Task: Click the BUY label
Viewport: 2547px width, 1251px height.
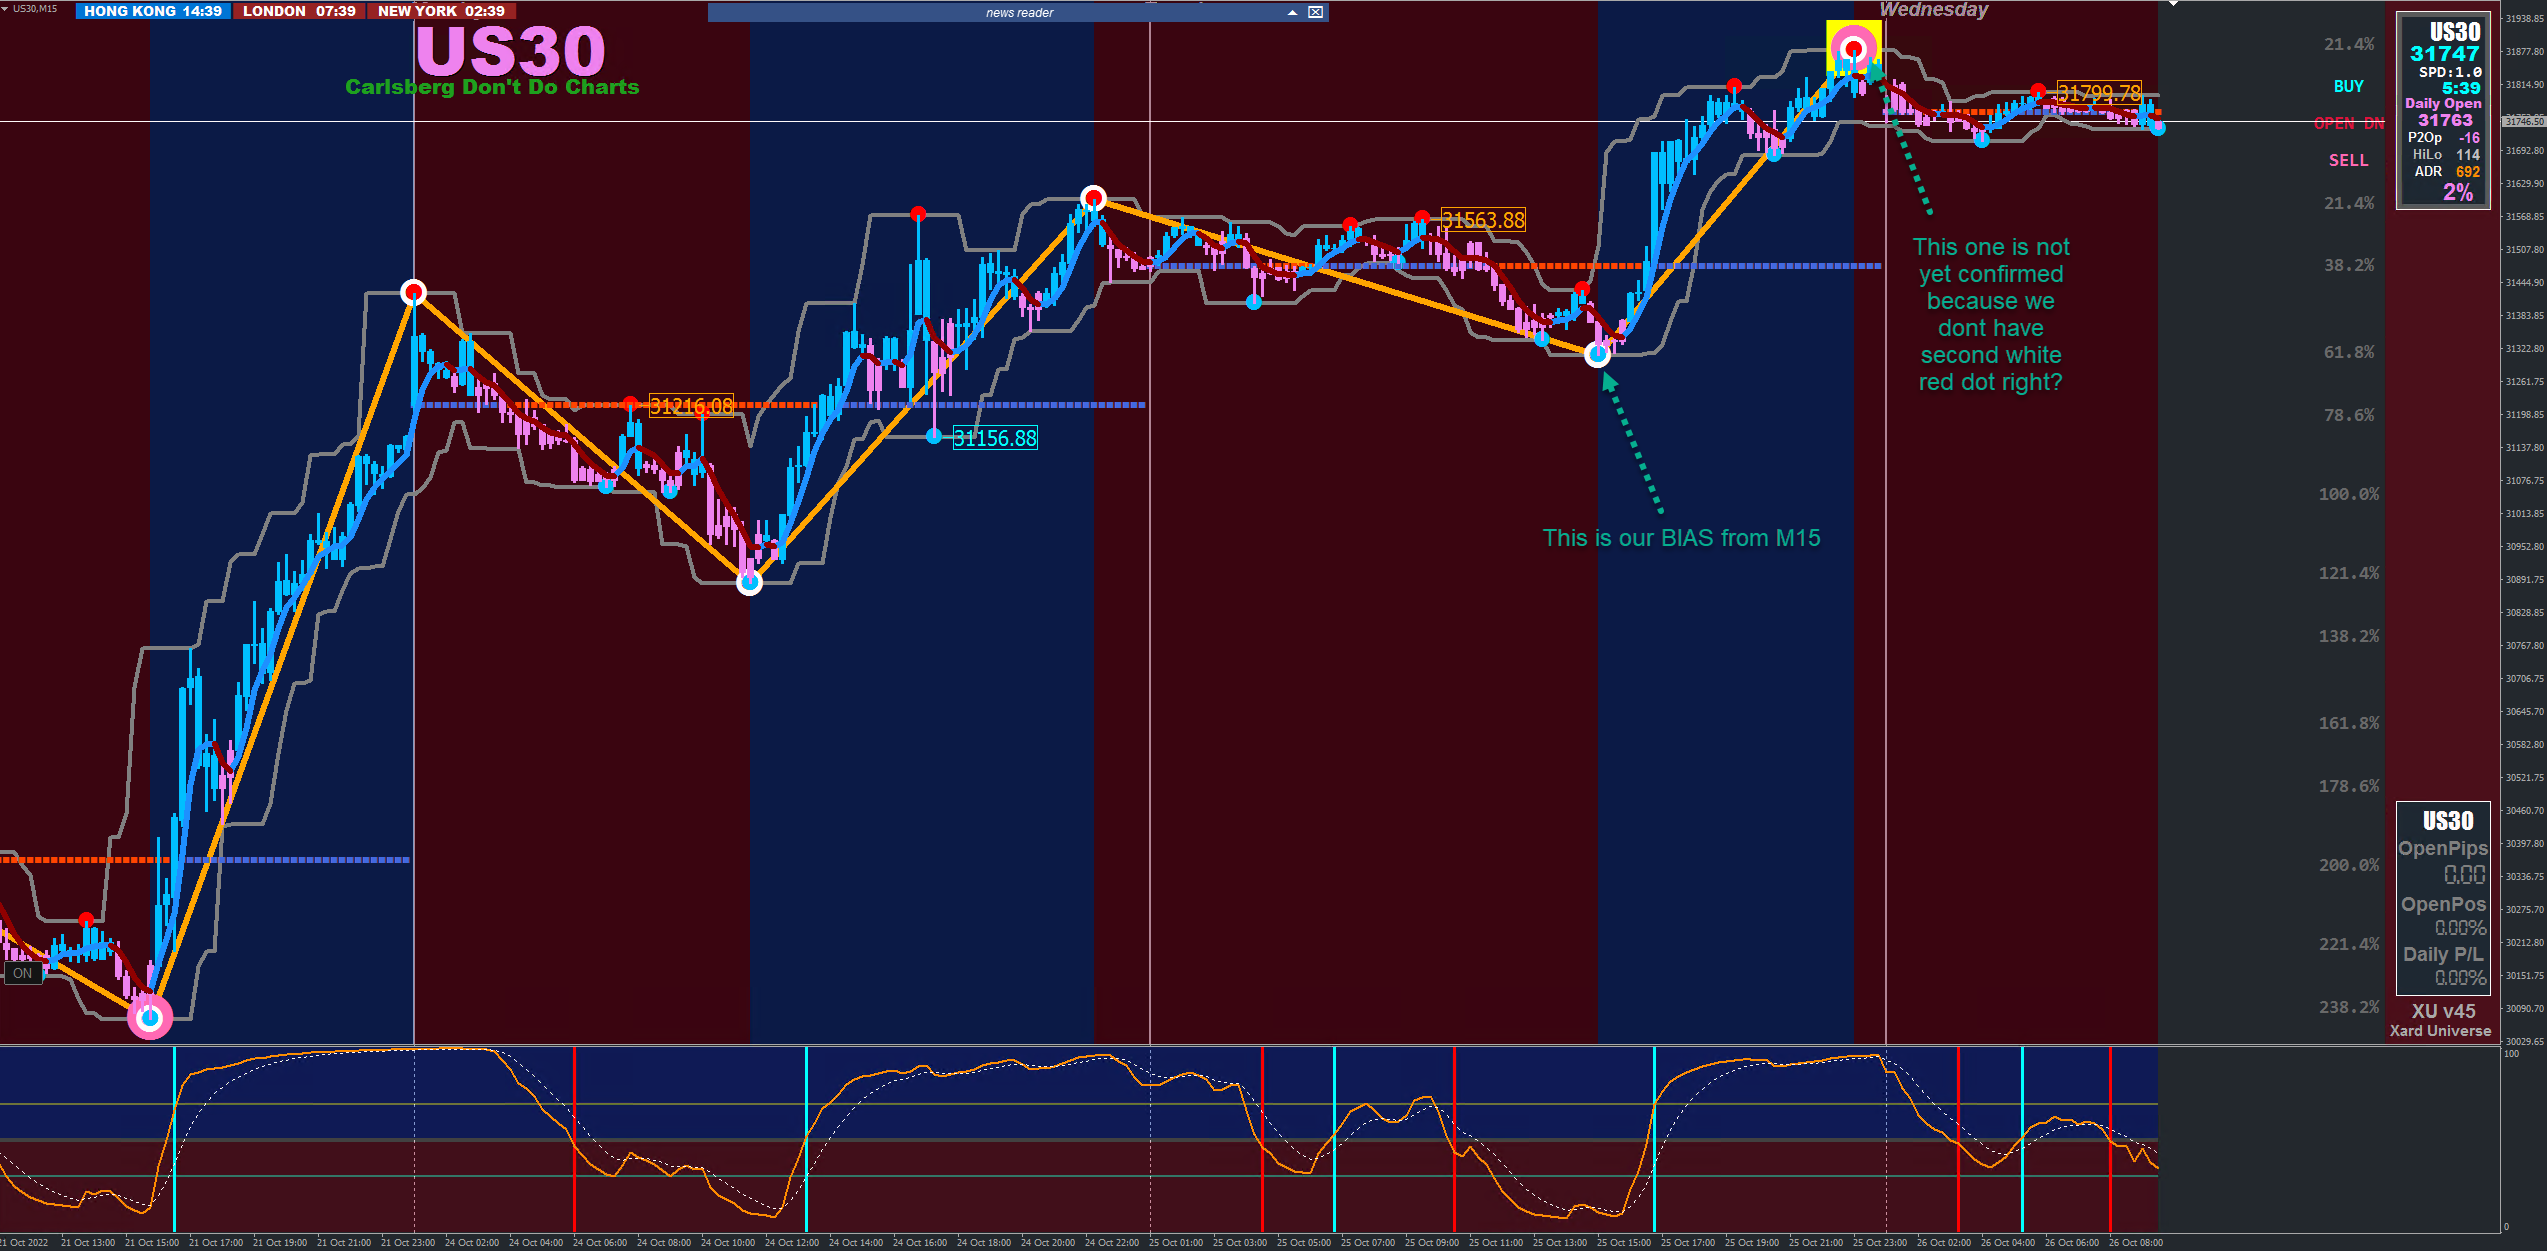Action: tap(2348, 87)
